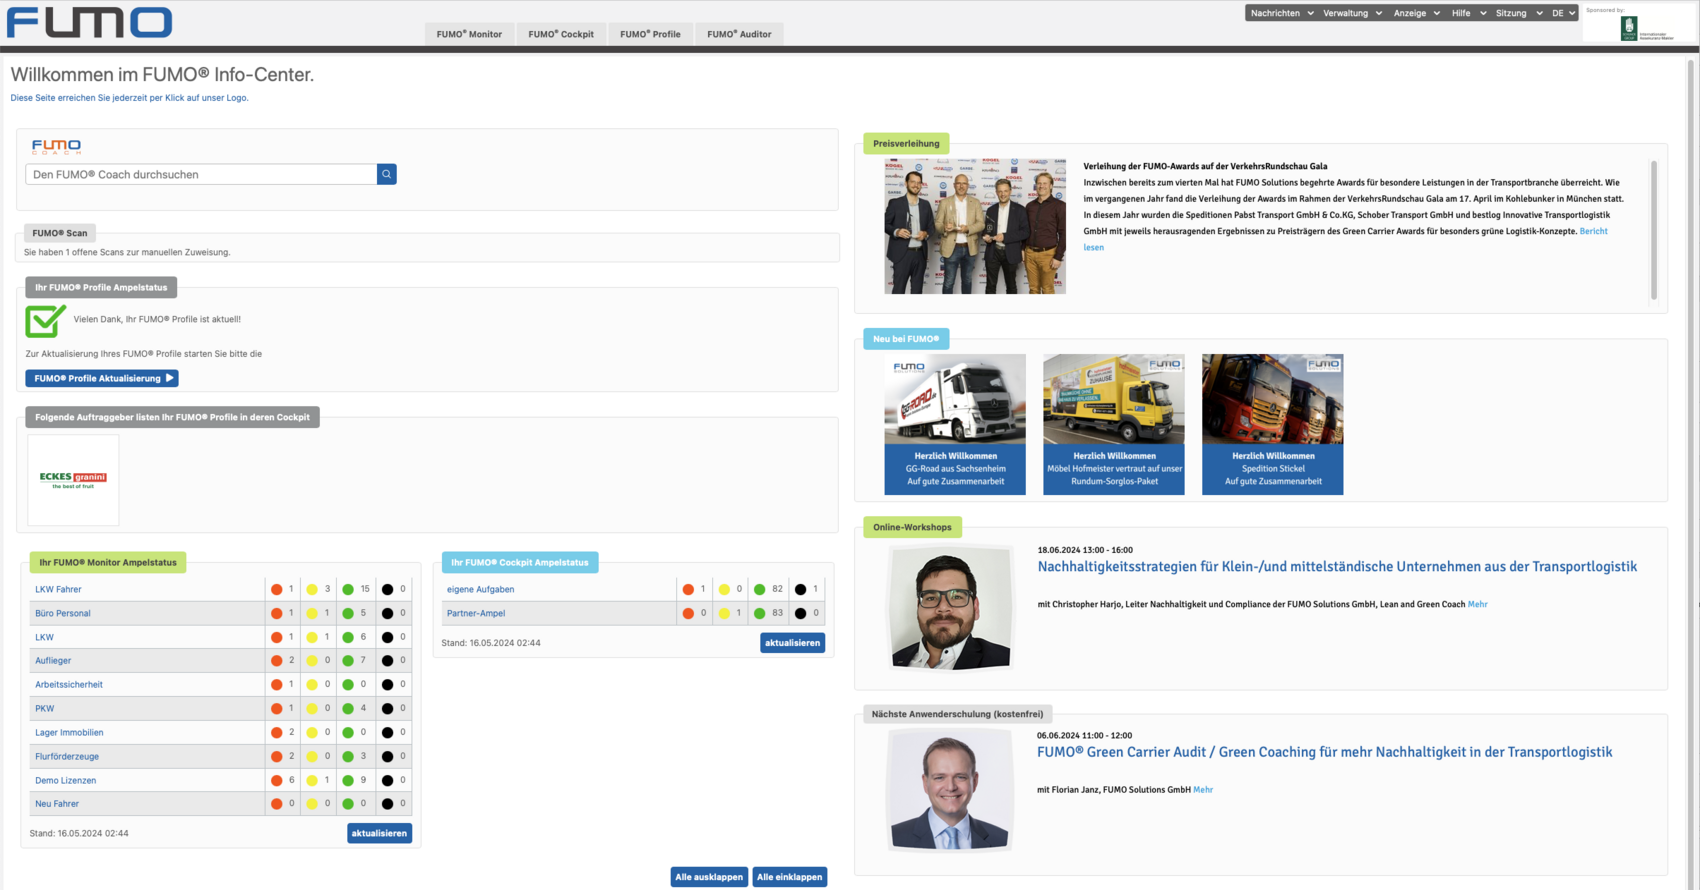
Task: Open the Hilfe dropdown menu
Action: click(x=1469, y=13)
